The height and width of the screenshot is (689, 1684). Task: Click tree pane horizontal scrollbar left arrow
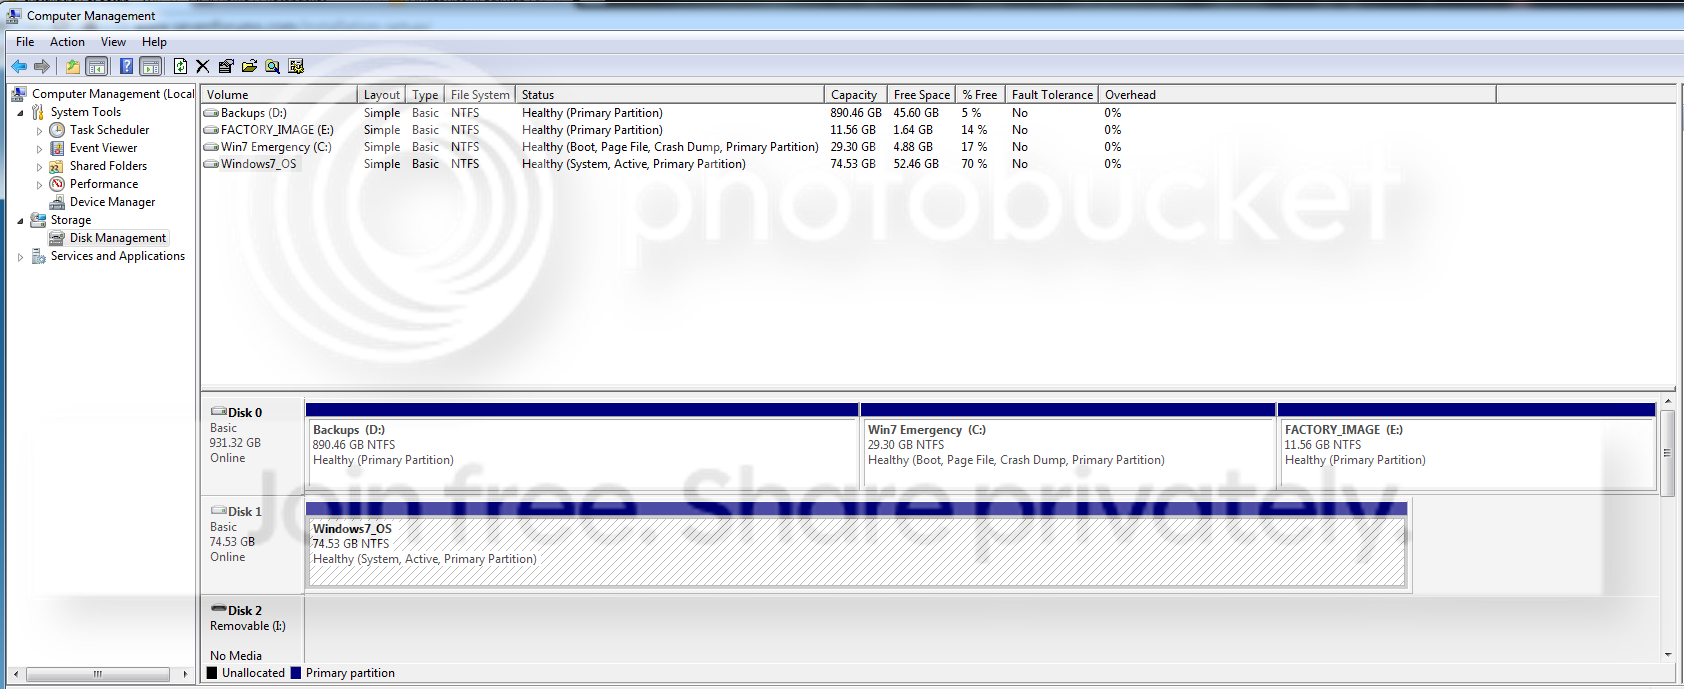click(x=16, y=674)
